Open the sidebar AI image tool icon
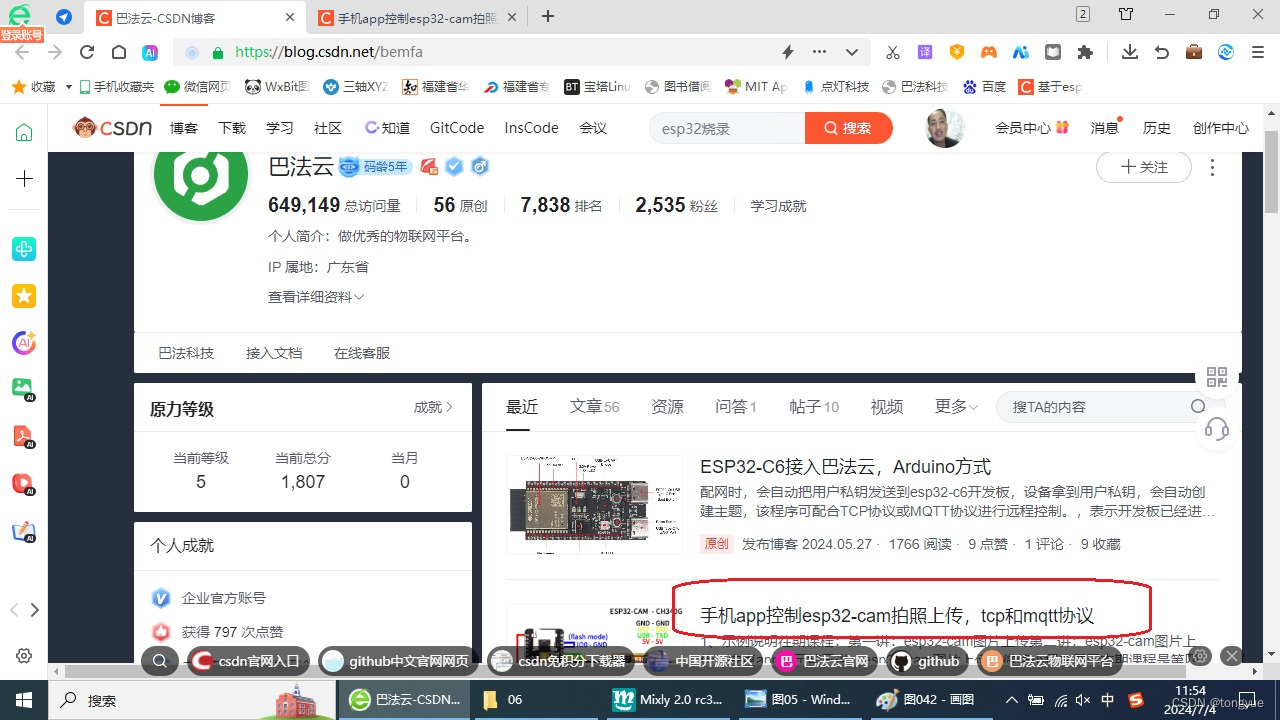The width and height of the screenshot is (1280, 720). point(24,389)
